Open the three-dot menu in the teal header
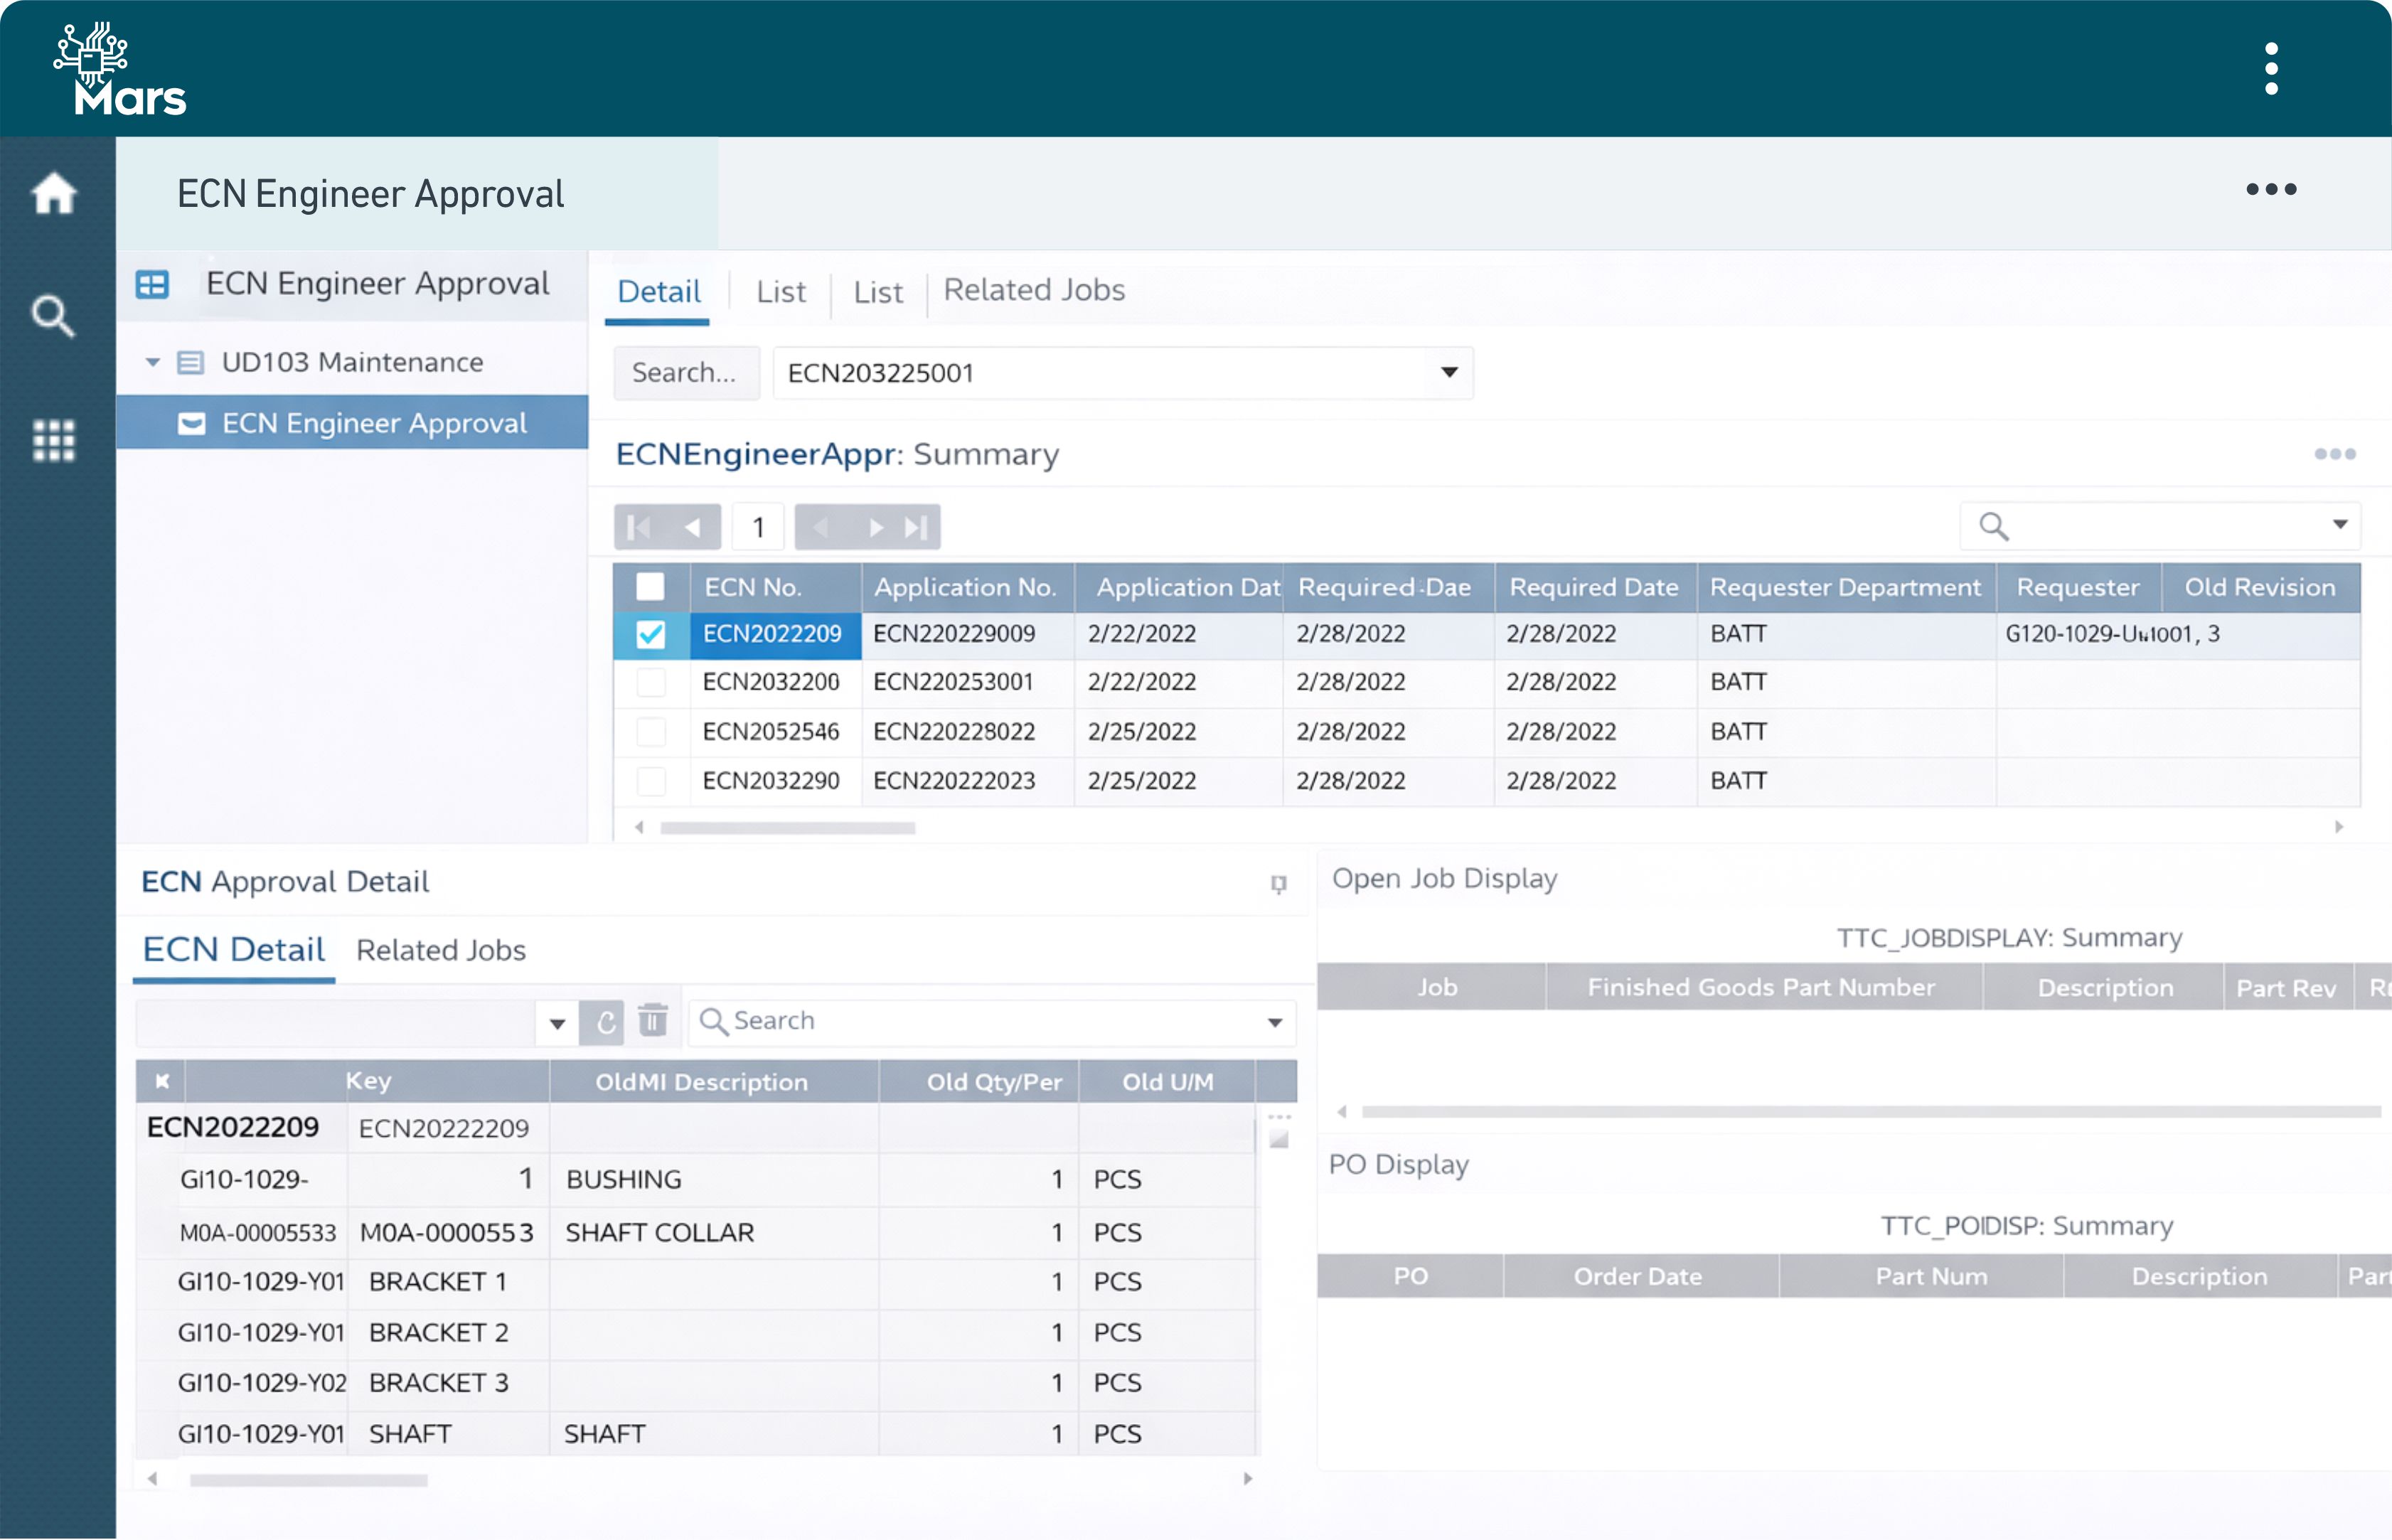 [2272, 68]
